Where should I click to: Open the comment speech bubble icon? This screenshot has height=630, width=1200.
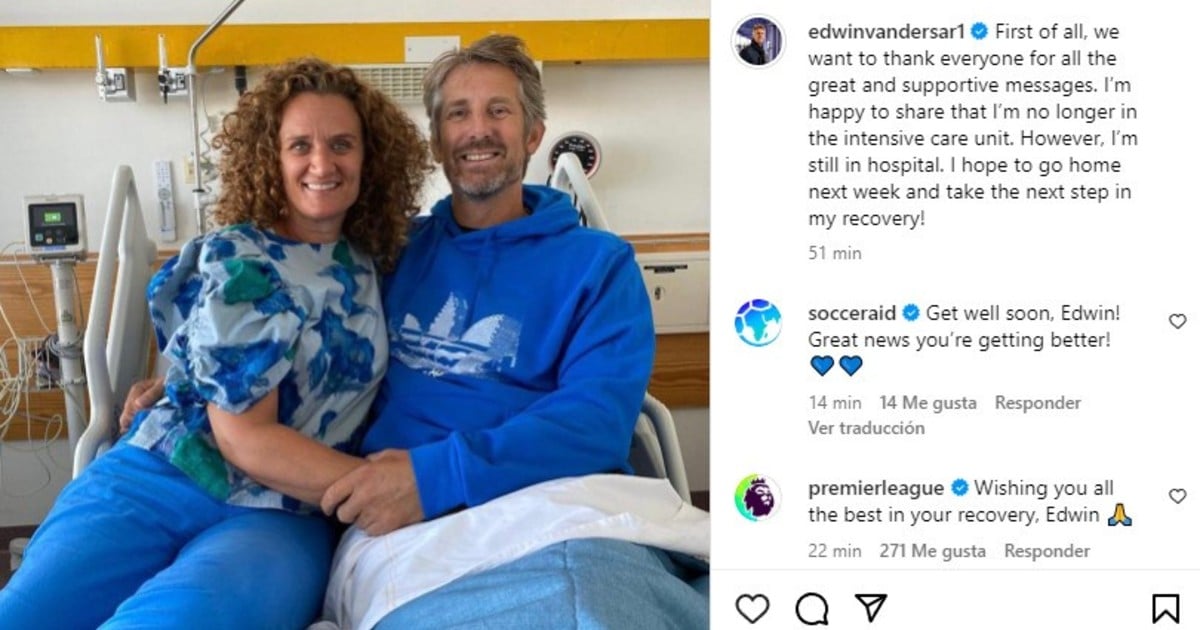coord(812,608)
